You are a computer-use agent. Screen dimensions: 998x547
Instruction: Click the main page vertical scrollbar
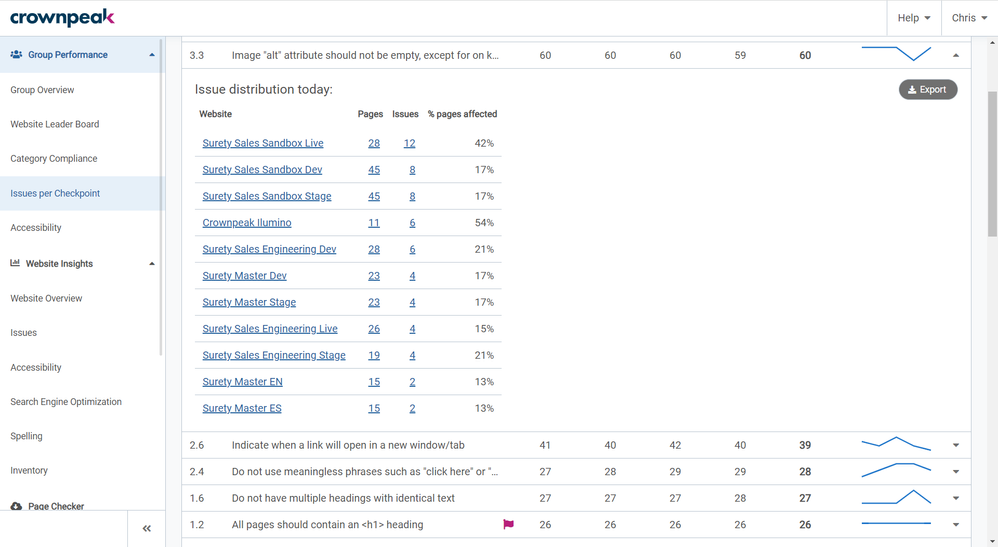click(x=992, y=164)
